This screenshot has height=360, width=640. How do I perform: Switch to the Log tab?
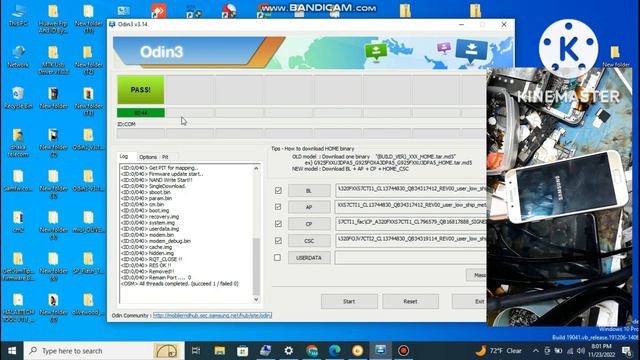124,156
